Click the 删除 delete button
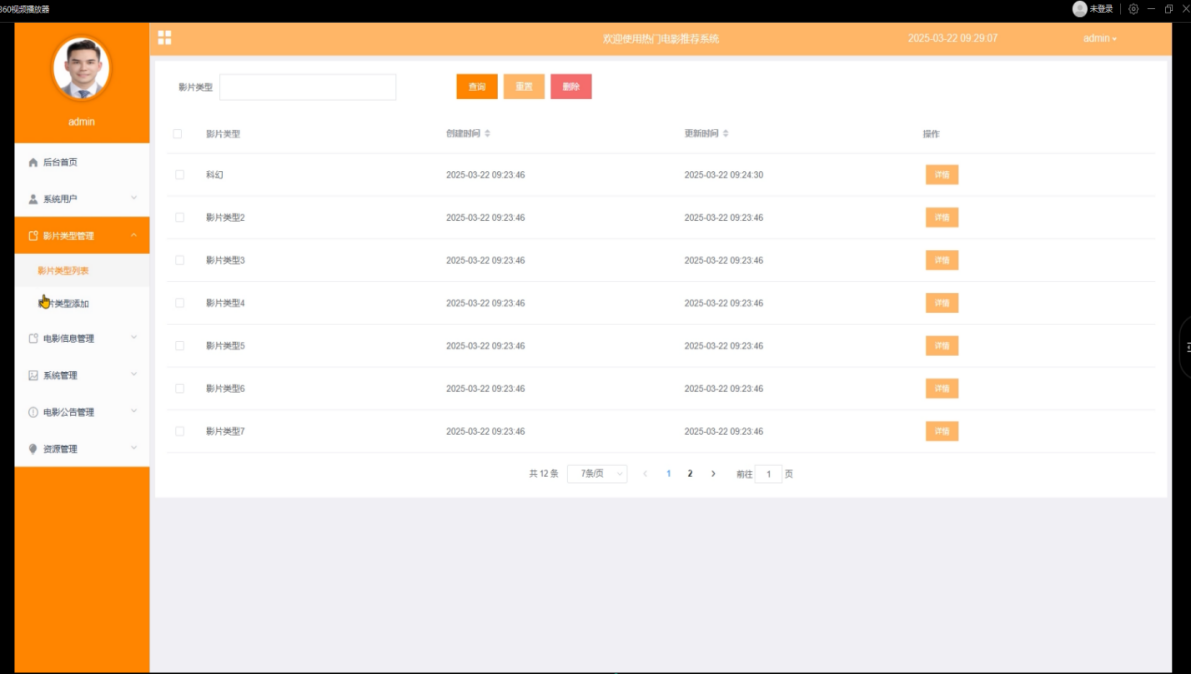1191x674 pixels. [x=571, y=87]
